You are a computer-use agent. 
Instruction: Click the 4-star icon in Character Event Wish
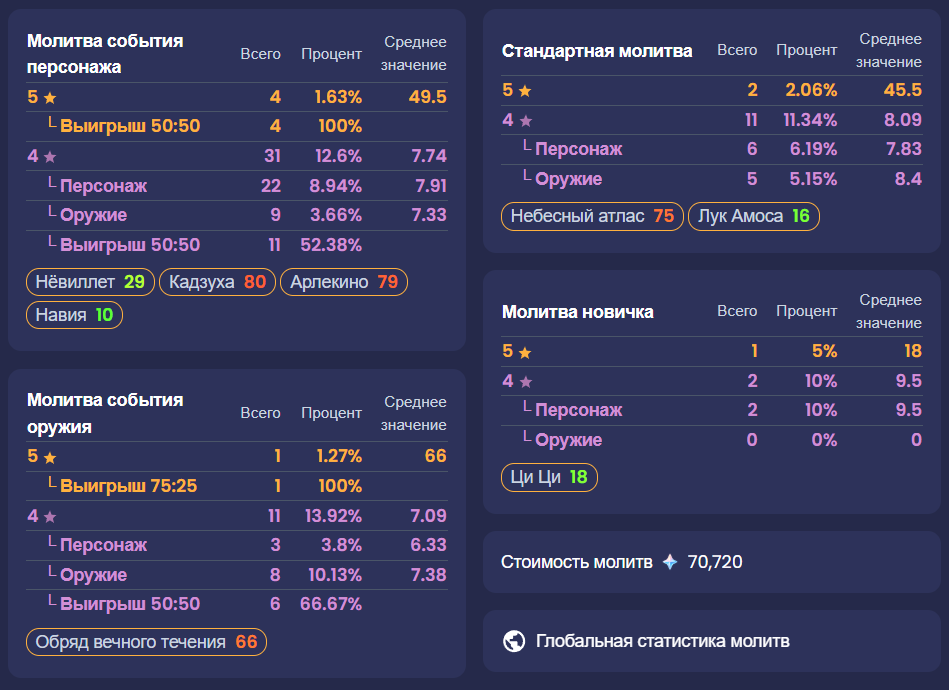pos(50,157)
